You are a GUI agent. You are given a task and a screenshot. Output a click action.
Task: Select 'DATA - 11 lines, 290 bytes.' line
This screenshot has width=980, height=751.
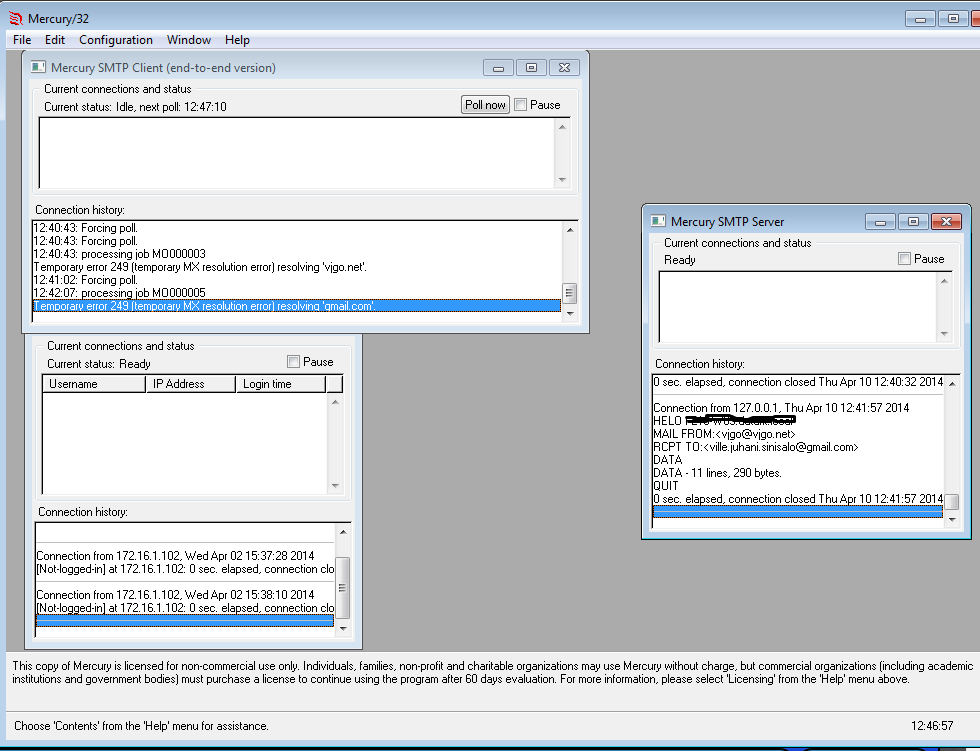[798, 472]
